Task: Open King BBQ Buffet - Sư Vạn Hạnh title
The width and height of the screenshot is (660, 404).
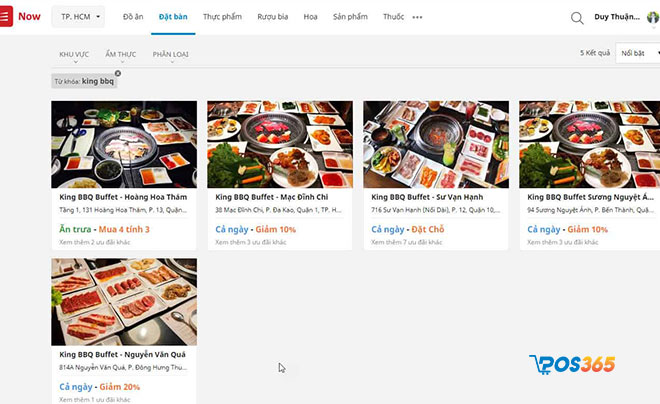Action: [x=427, y=197]
